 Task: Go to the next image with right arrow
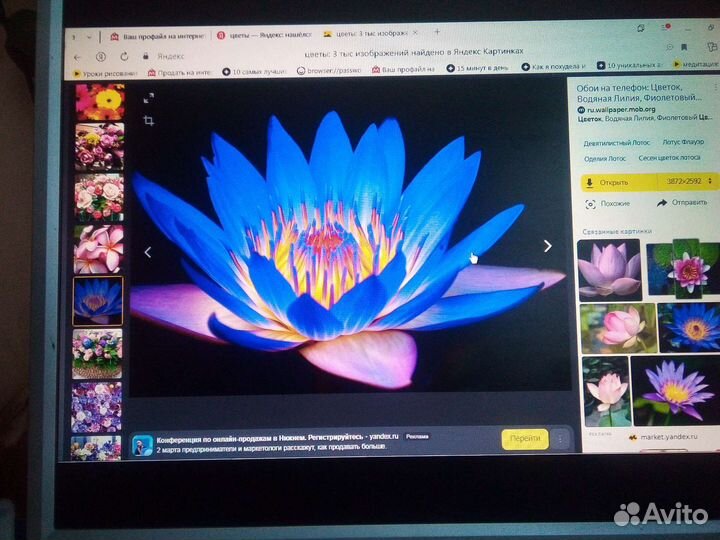(547, 246)
